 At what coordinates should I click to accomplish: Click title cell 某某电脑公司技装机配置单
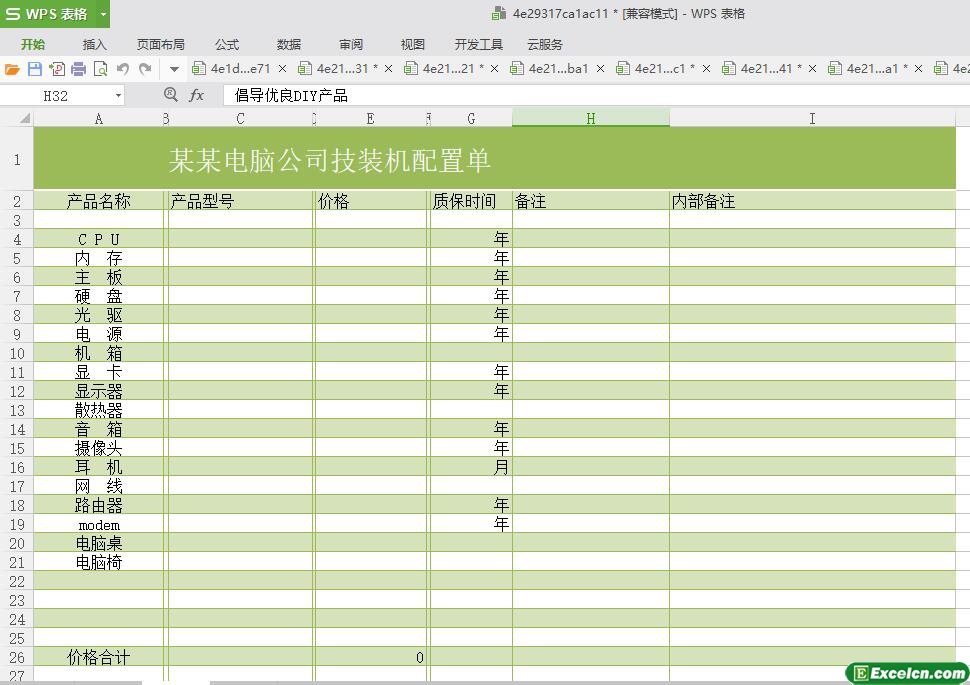coord(329,160)
